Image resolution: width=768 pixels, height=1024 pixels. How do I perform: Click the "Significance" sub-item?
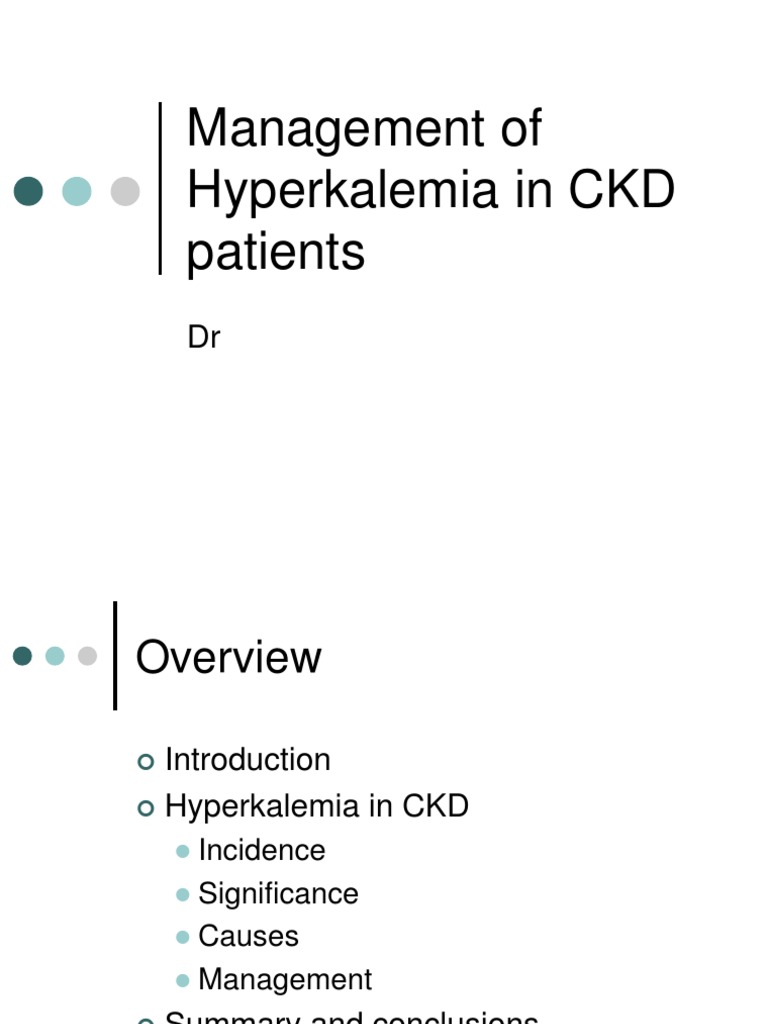point(278,893)
